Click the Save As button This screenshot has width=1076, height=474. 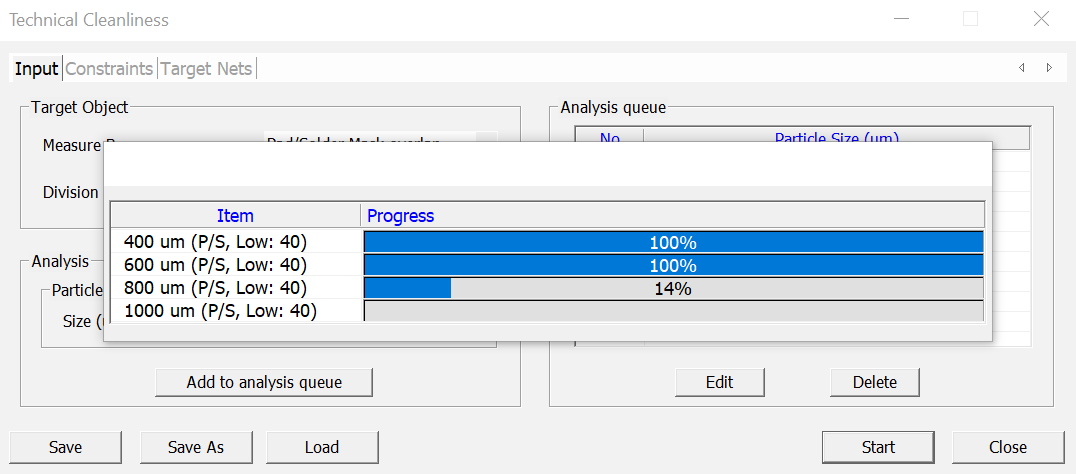[196, 447]
